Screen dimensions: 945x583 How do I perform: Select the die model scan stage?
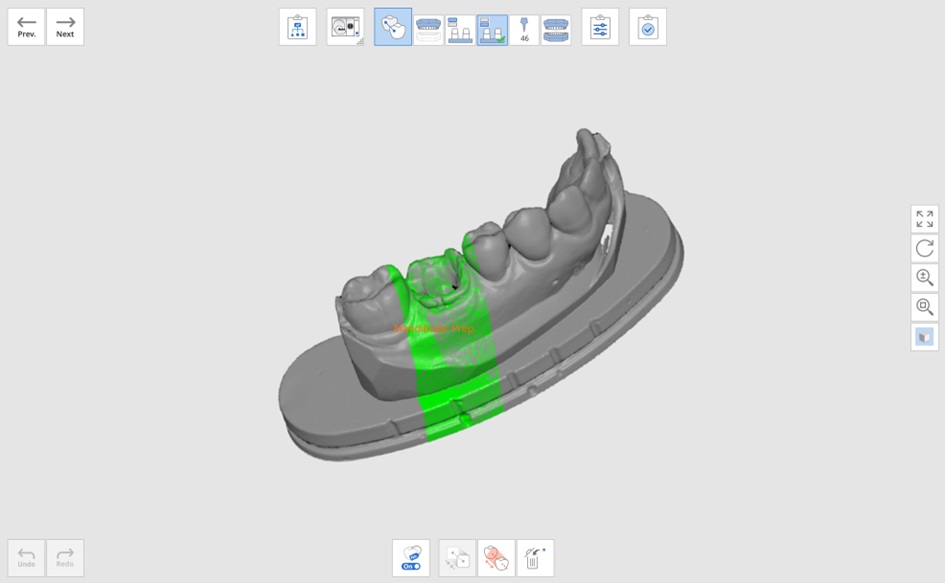(460, 30)
